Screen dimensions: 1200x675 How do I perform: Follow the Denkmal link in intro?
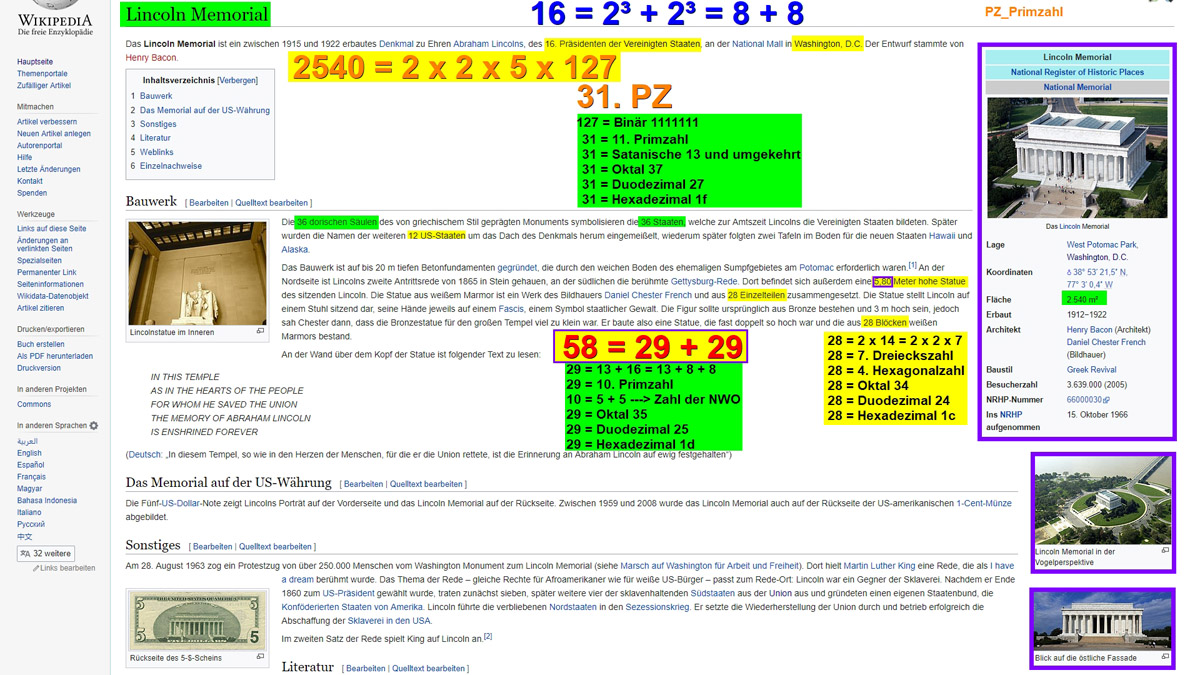pos(396,44)
